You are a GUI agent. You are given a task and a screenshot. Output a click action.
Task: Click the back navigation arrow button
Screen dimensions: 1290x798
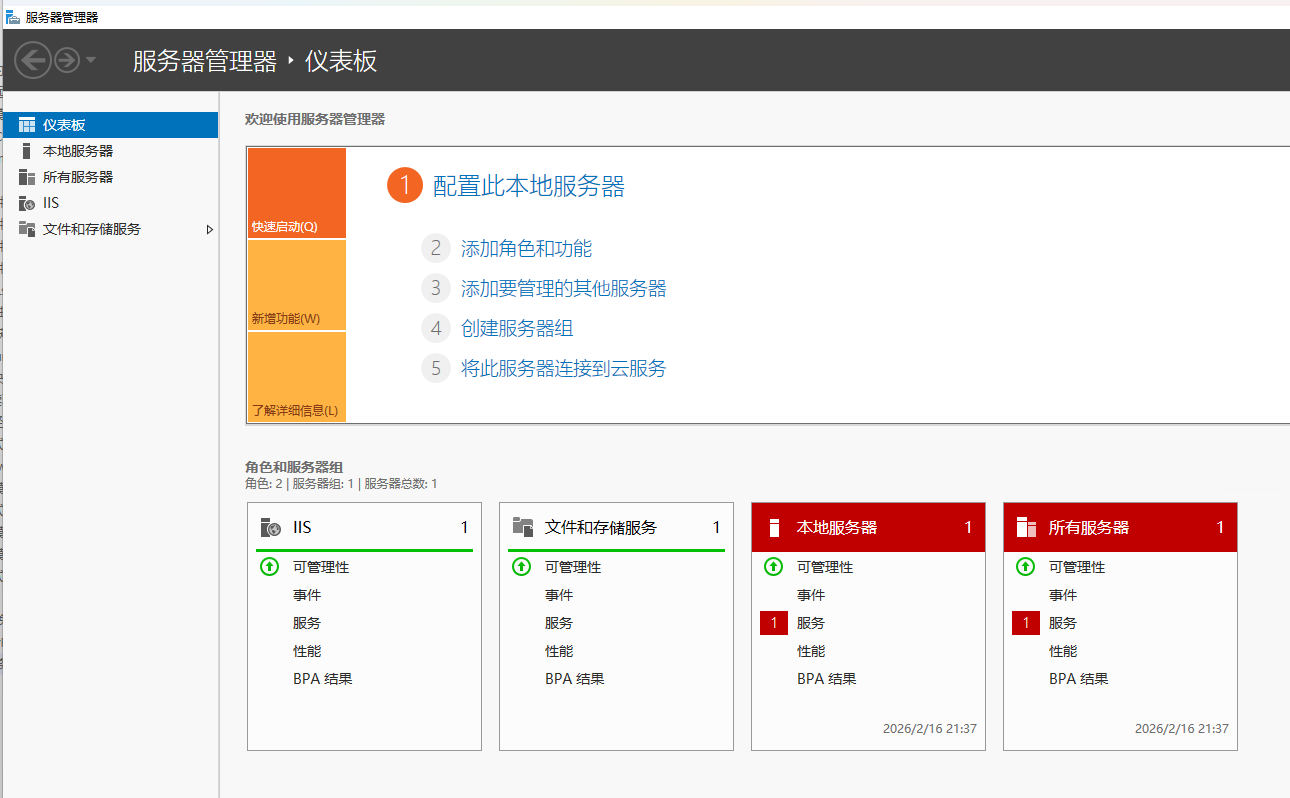[x=33, y=61]
